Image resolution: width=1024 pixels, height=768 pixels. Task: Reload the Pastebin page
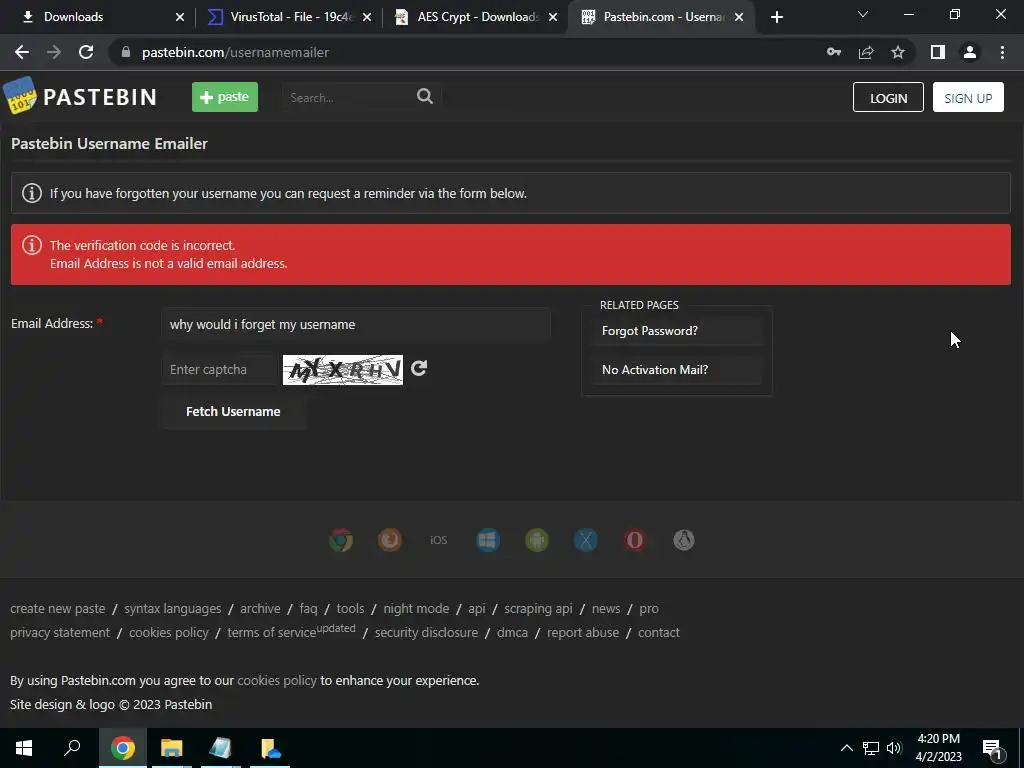tap(86, 52)
